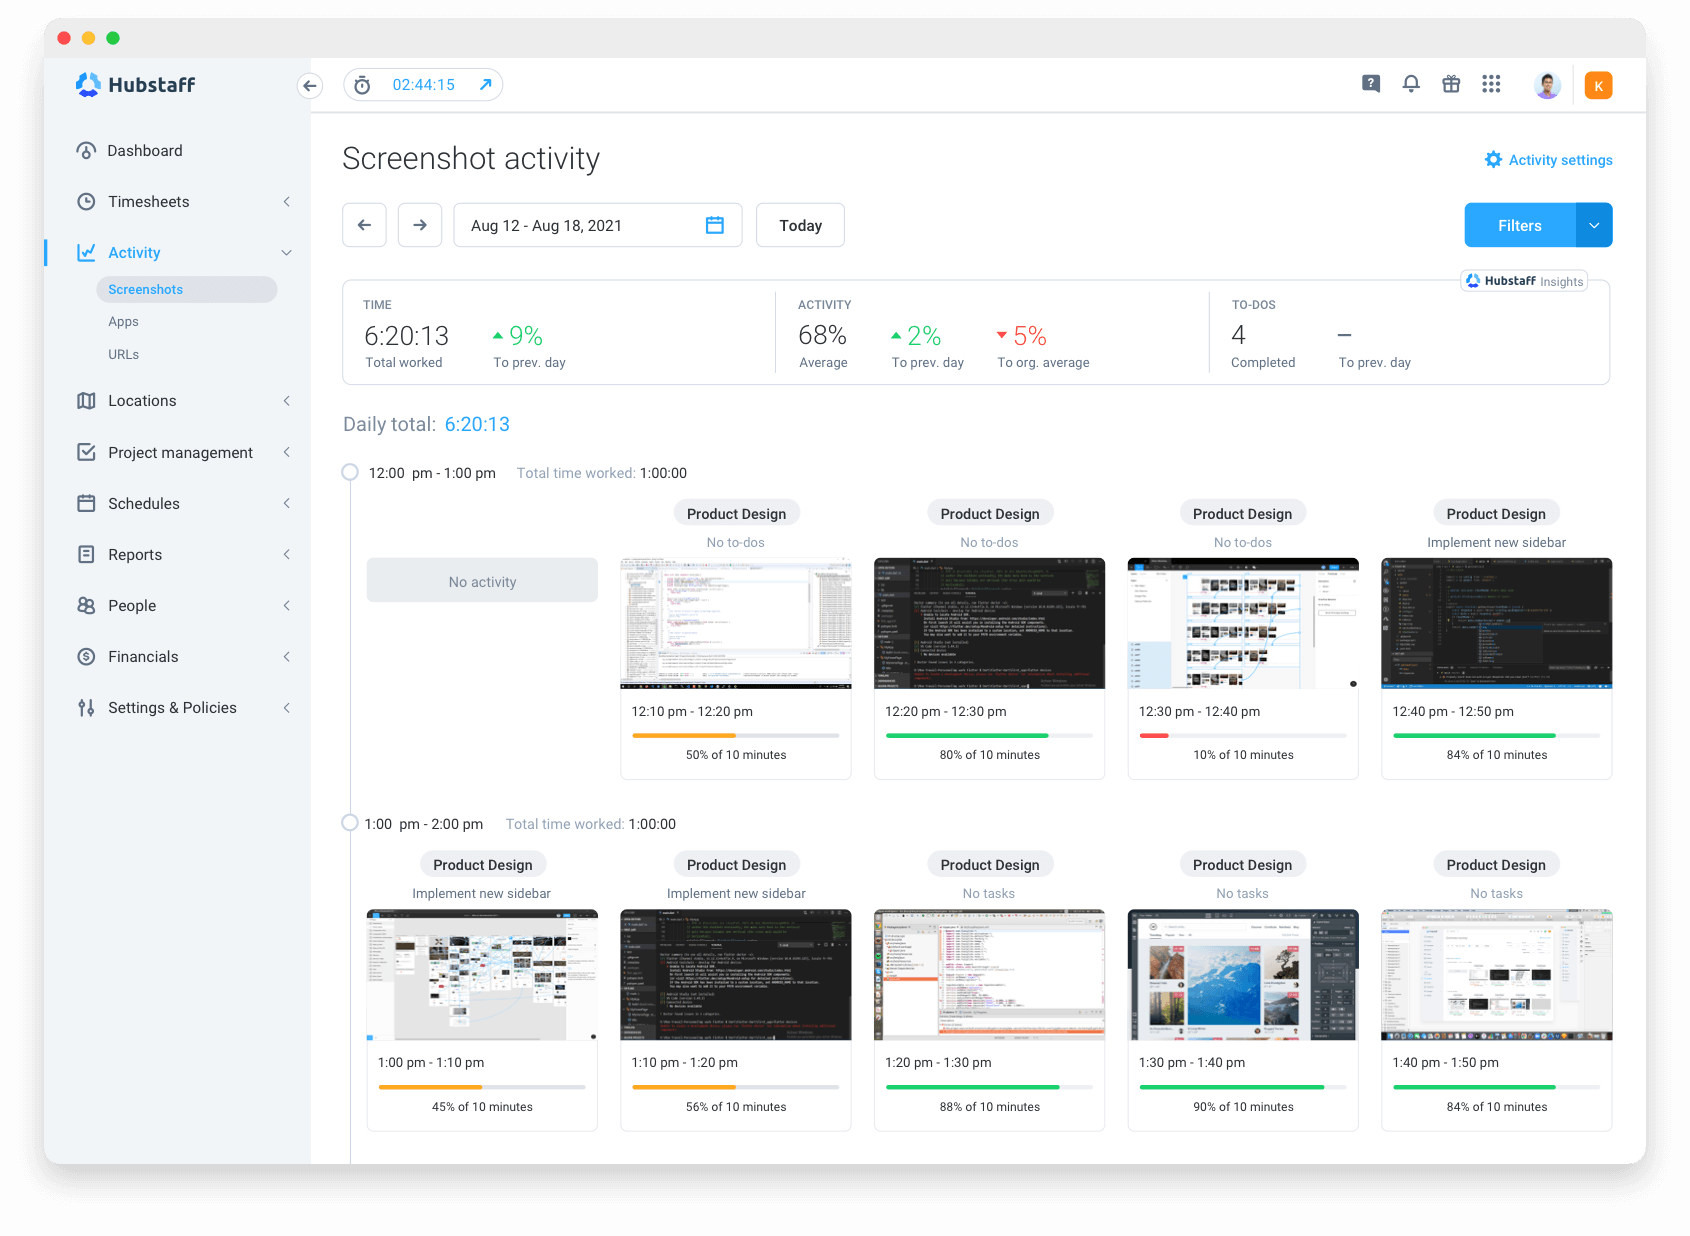The height and width of the screenshot is (1236, 1690).
Task: Open the 1:40 pm - 1:50 pm screenshot thumbnail
Action: pos(1496,975)
